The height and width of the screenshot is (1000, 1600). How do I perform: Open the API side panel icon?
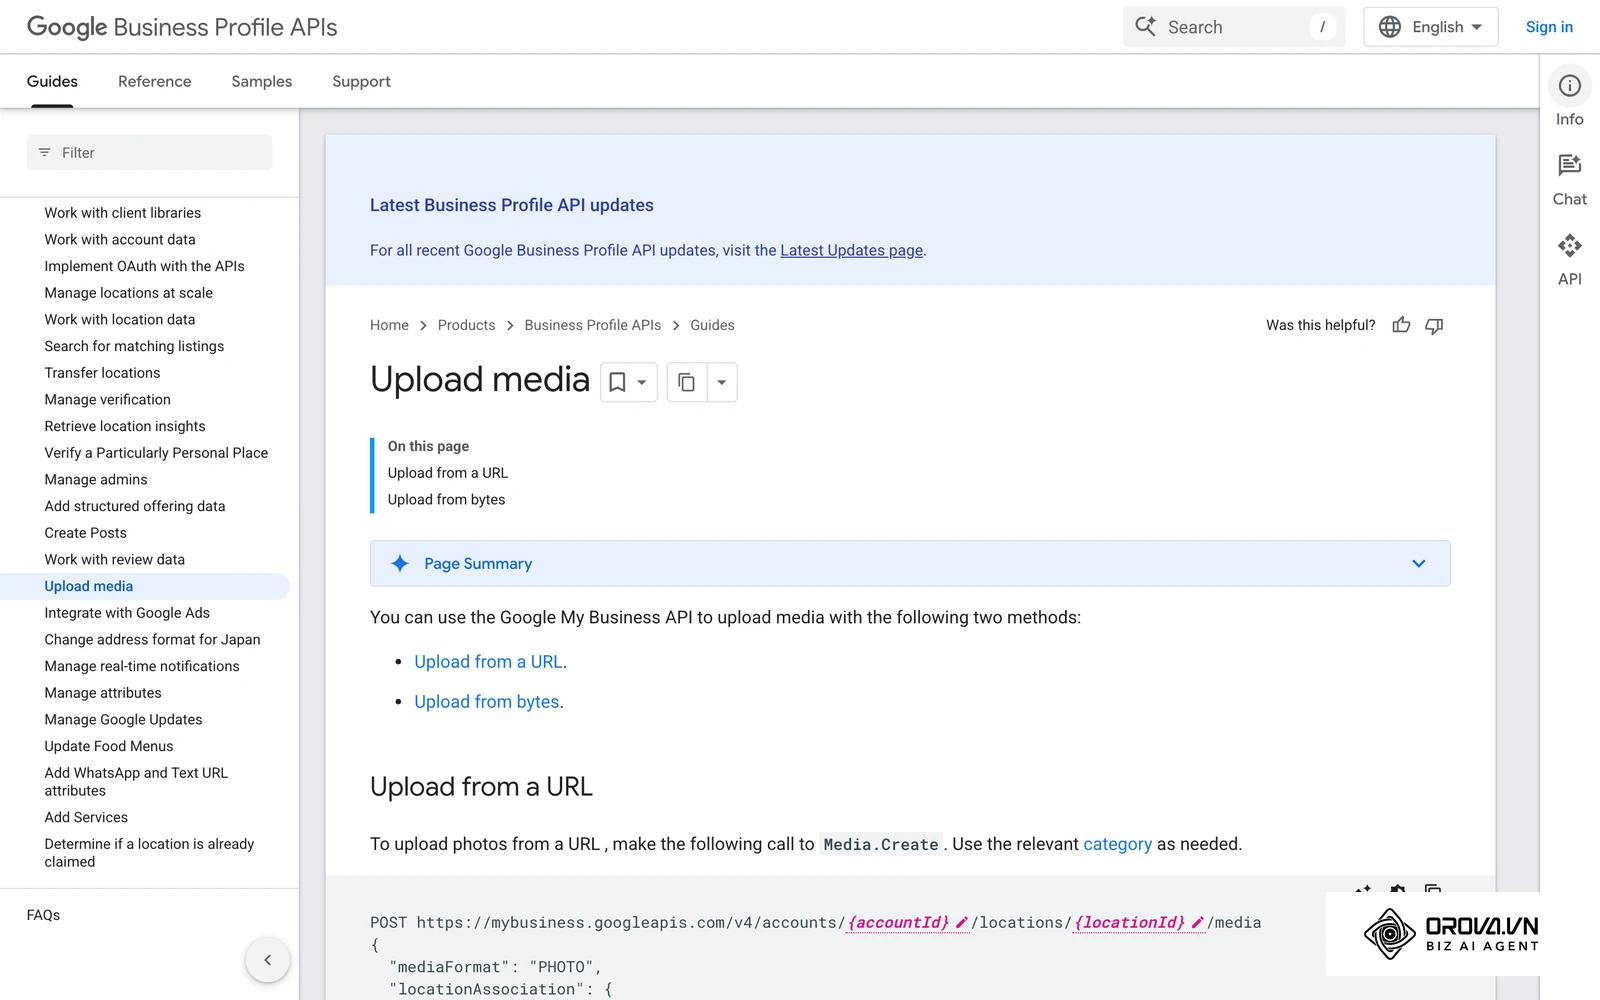click(1569, 245)
